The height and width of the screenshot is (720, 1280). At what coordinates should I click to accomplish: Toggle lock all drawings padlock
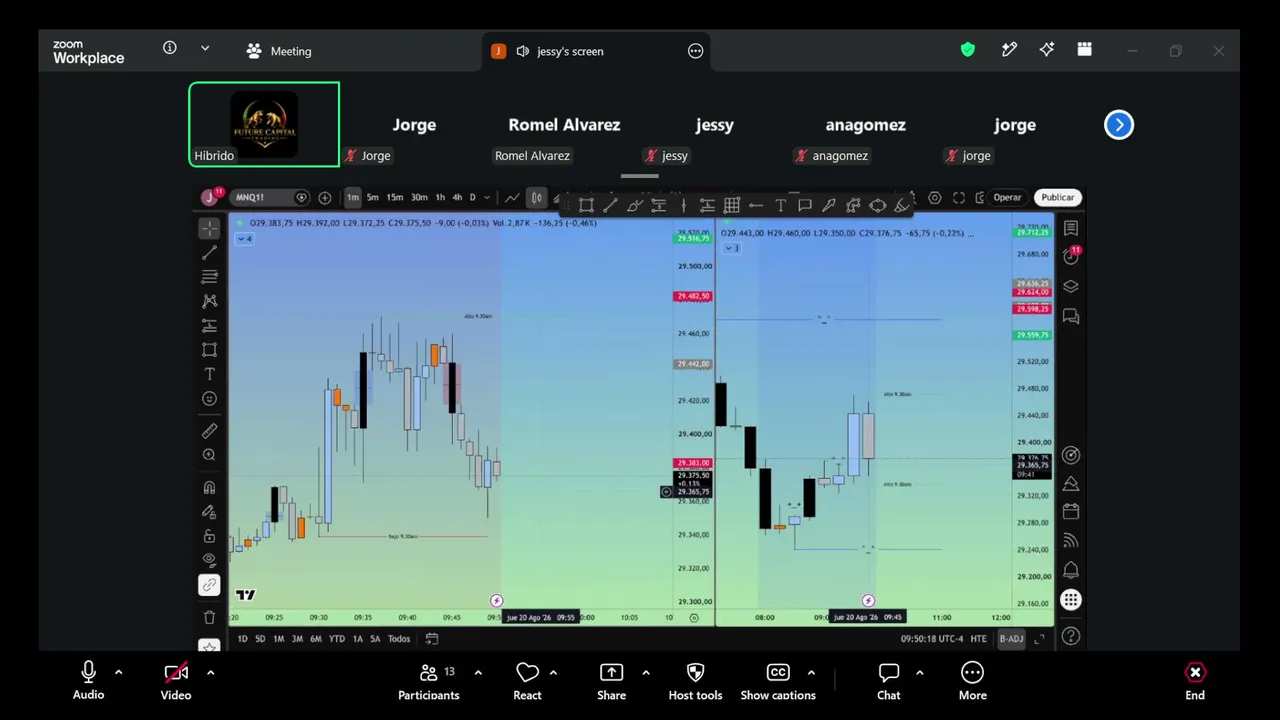point(209,536)
